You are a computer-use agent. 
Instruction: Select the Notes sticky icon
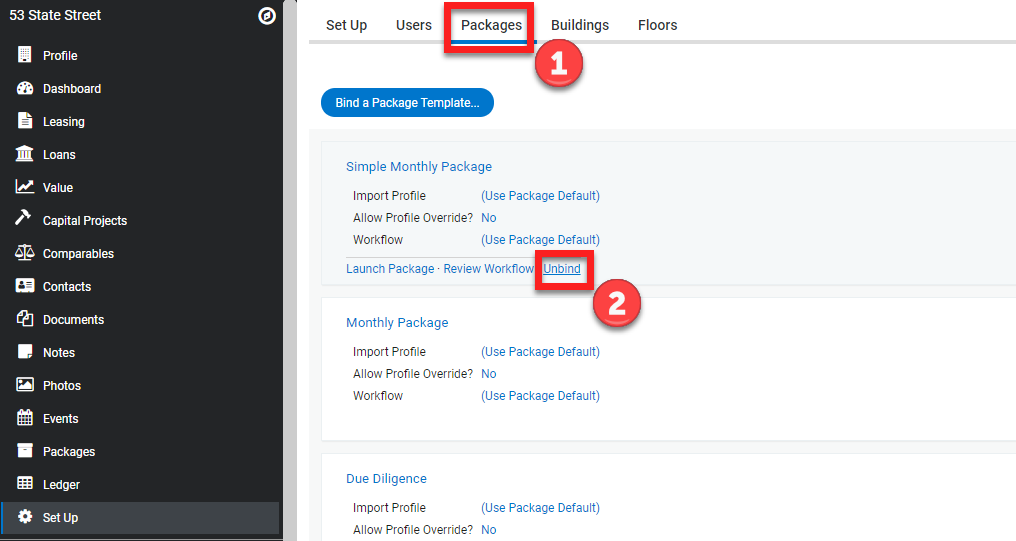tap(25, 352)
